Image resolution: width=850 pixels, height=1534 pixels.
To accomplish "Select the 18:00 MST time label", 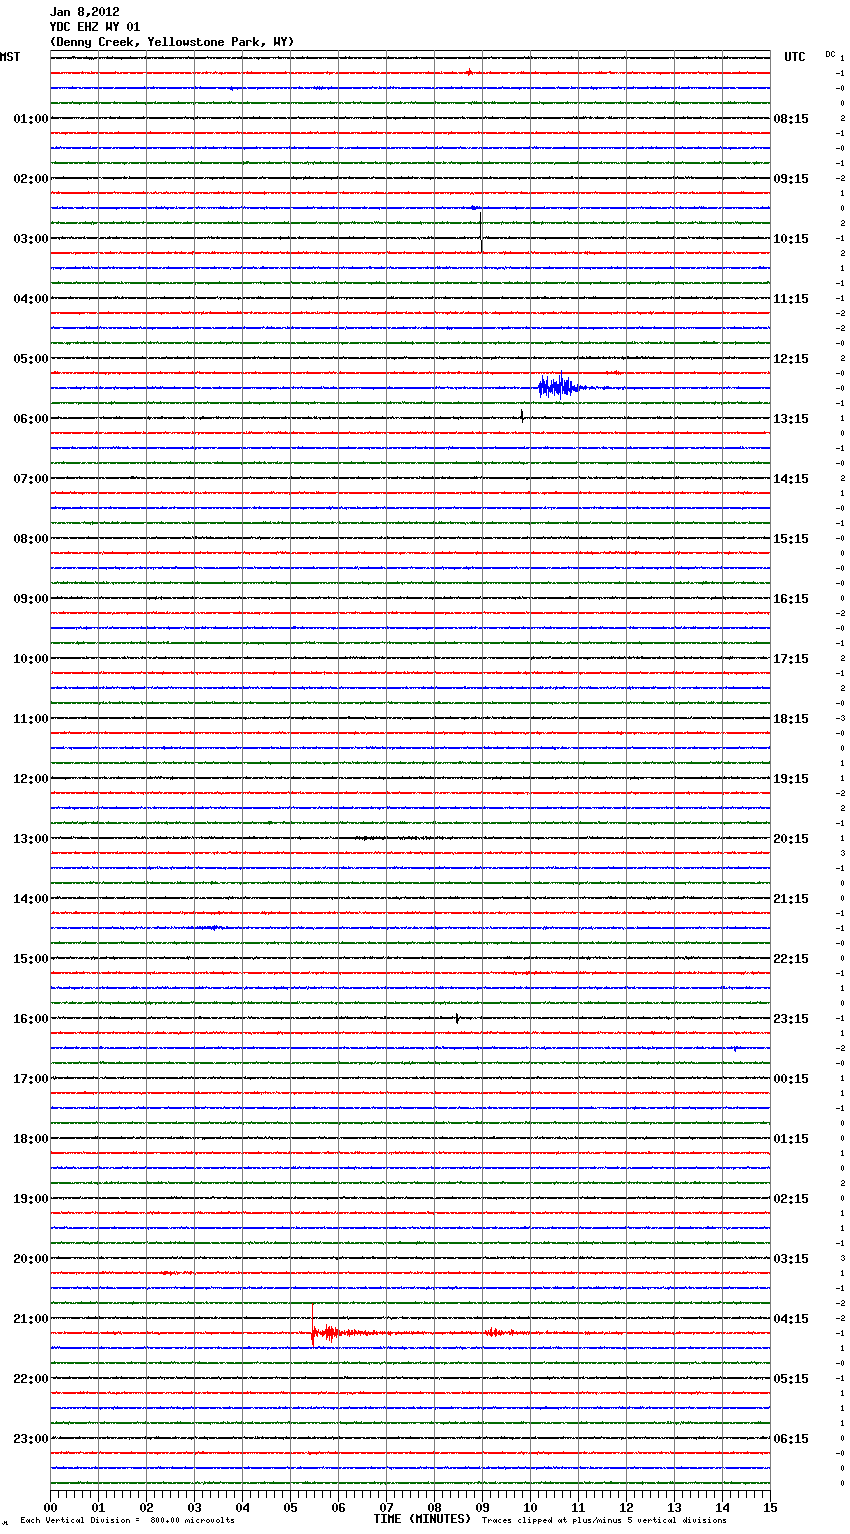I will coord(31,1139).
